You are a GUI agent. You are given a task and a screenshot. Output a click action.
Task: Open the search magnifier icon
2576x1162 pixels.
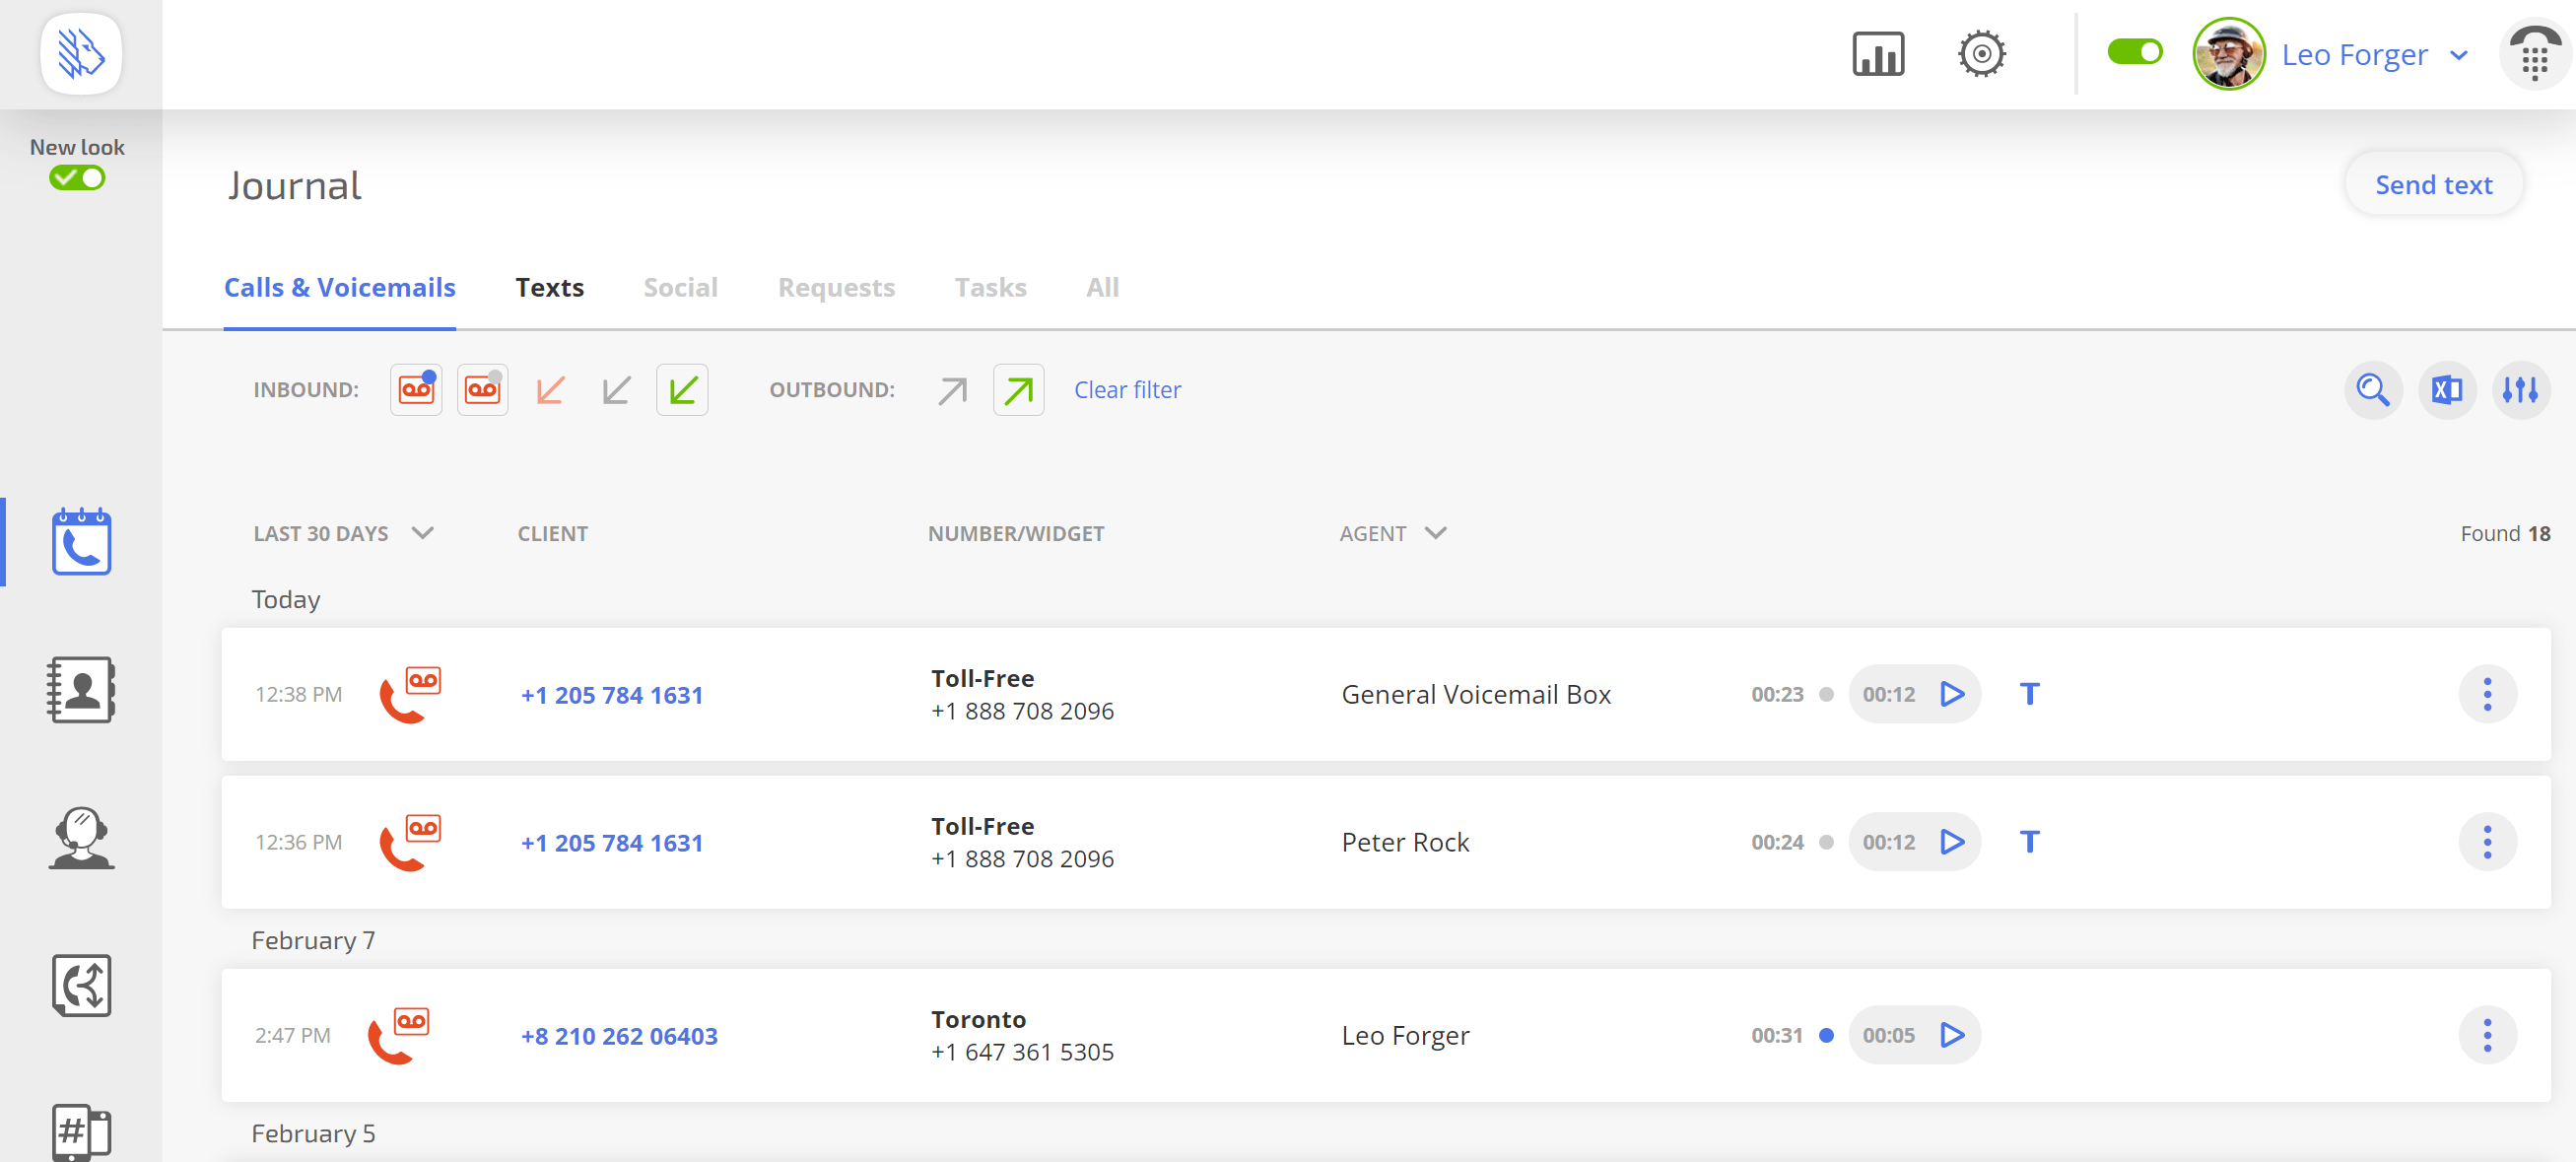point(2372,390)
